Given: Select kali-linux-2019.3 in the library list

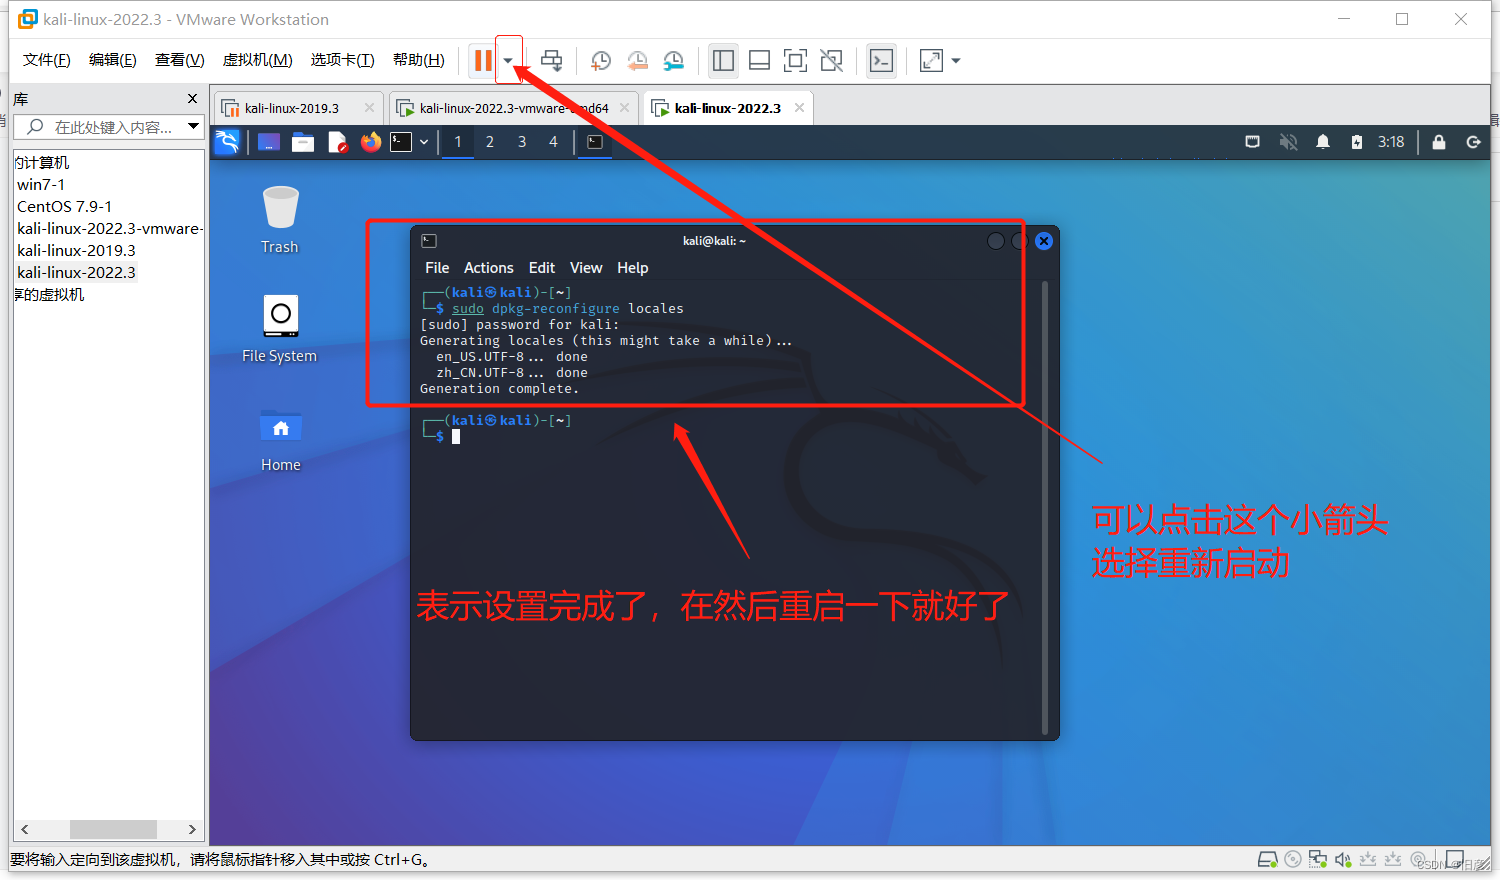Looking at the screenshot, I should tap(76, 251).
